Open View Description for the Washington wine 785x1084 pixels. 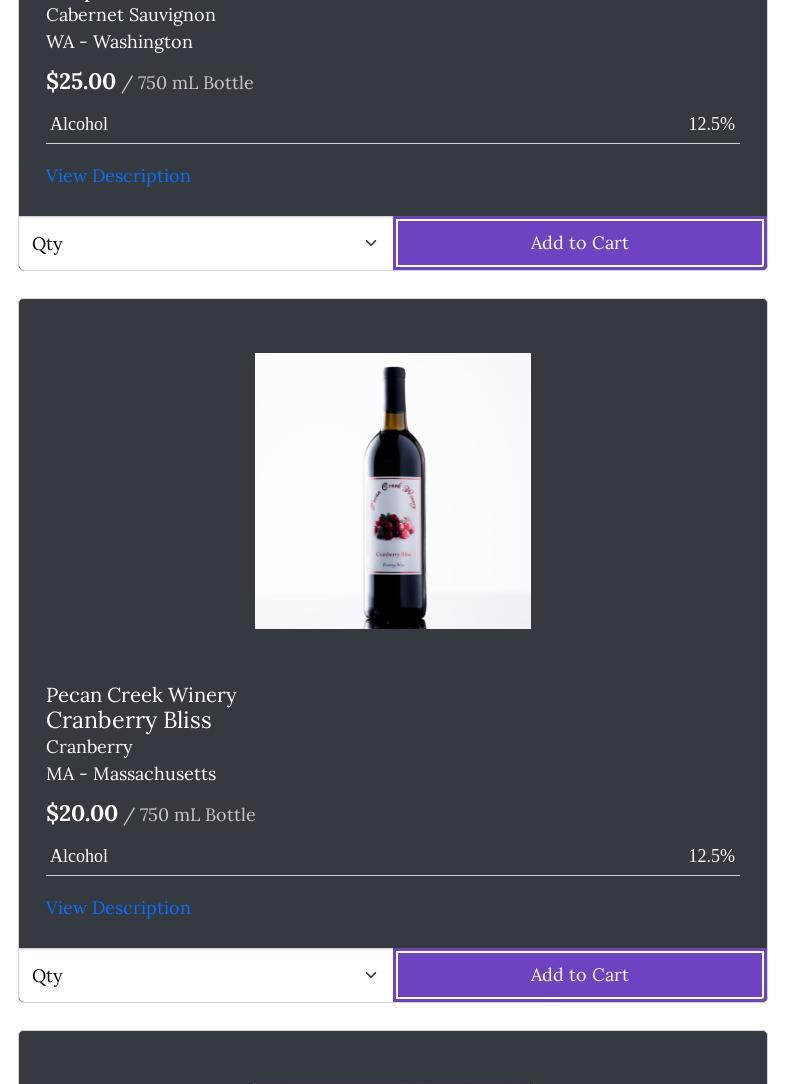118,176
